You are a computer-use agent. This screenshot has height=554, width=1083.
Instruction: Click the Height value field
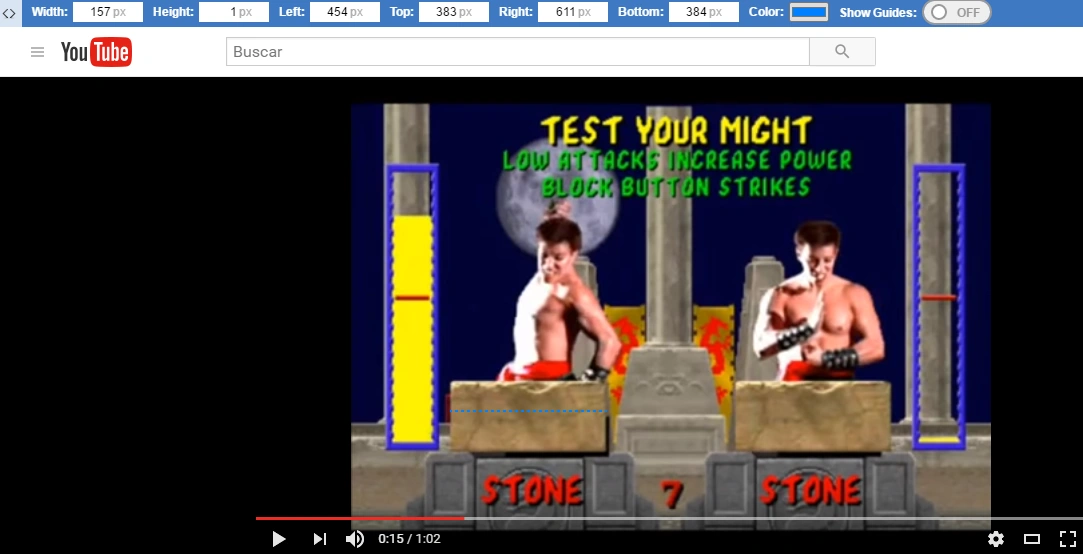tap(233, 12)
